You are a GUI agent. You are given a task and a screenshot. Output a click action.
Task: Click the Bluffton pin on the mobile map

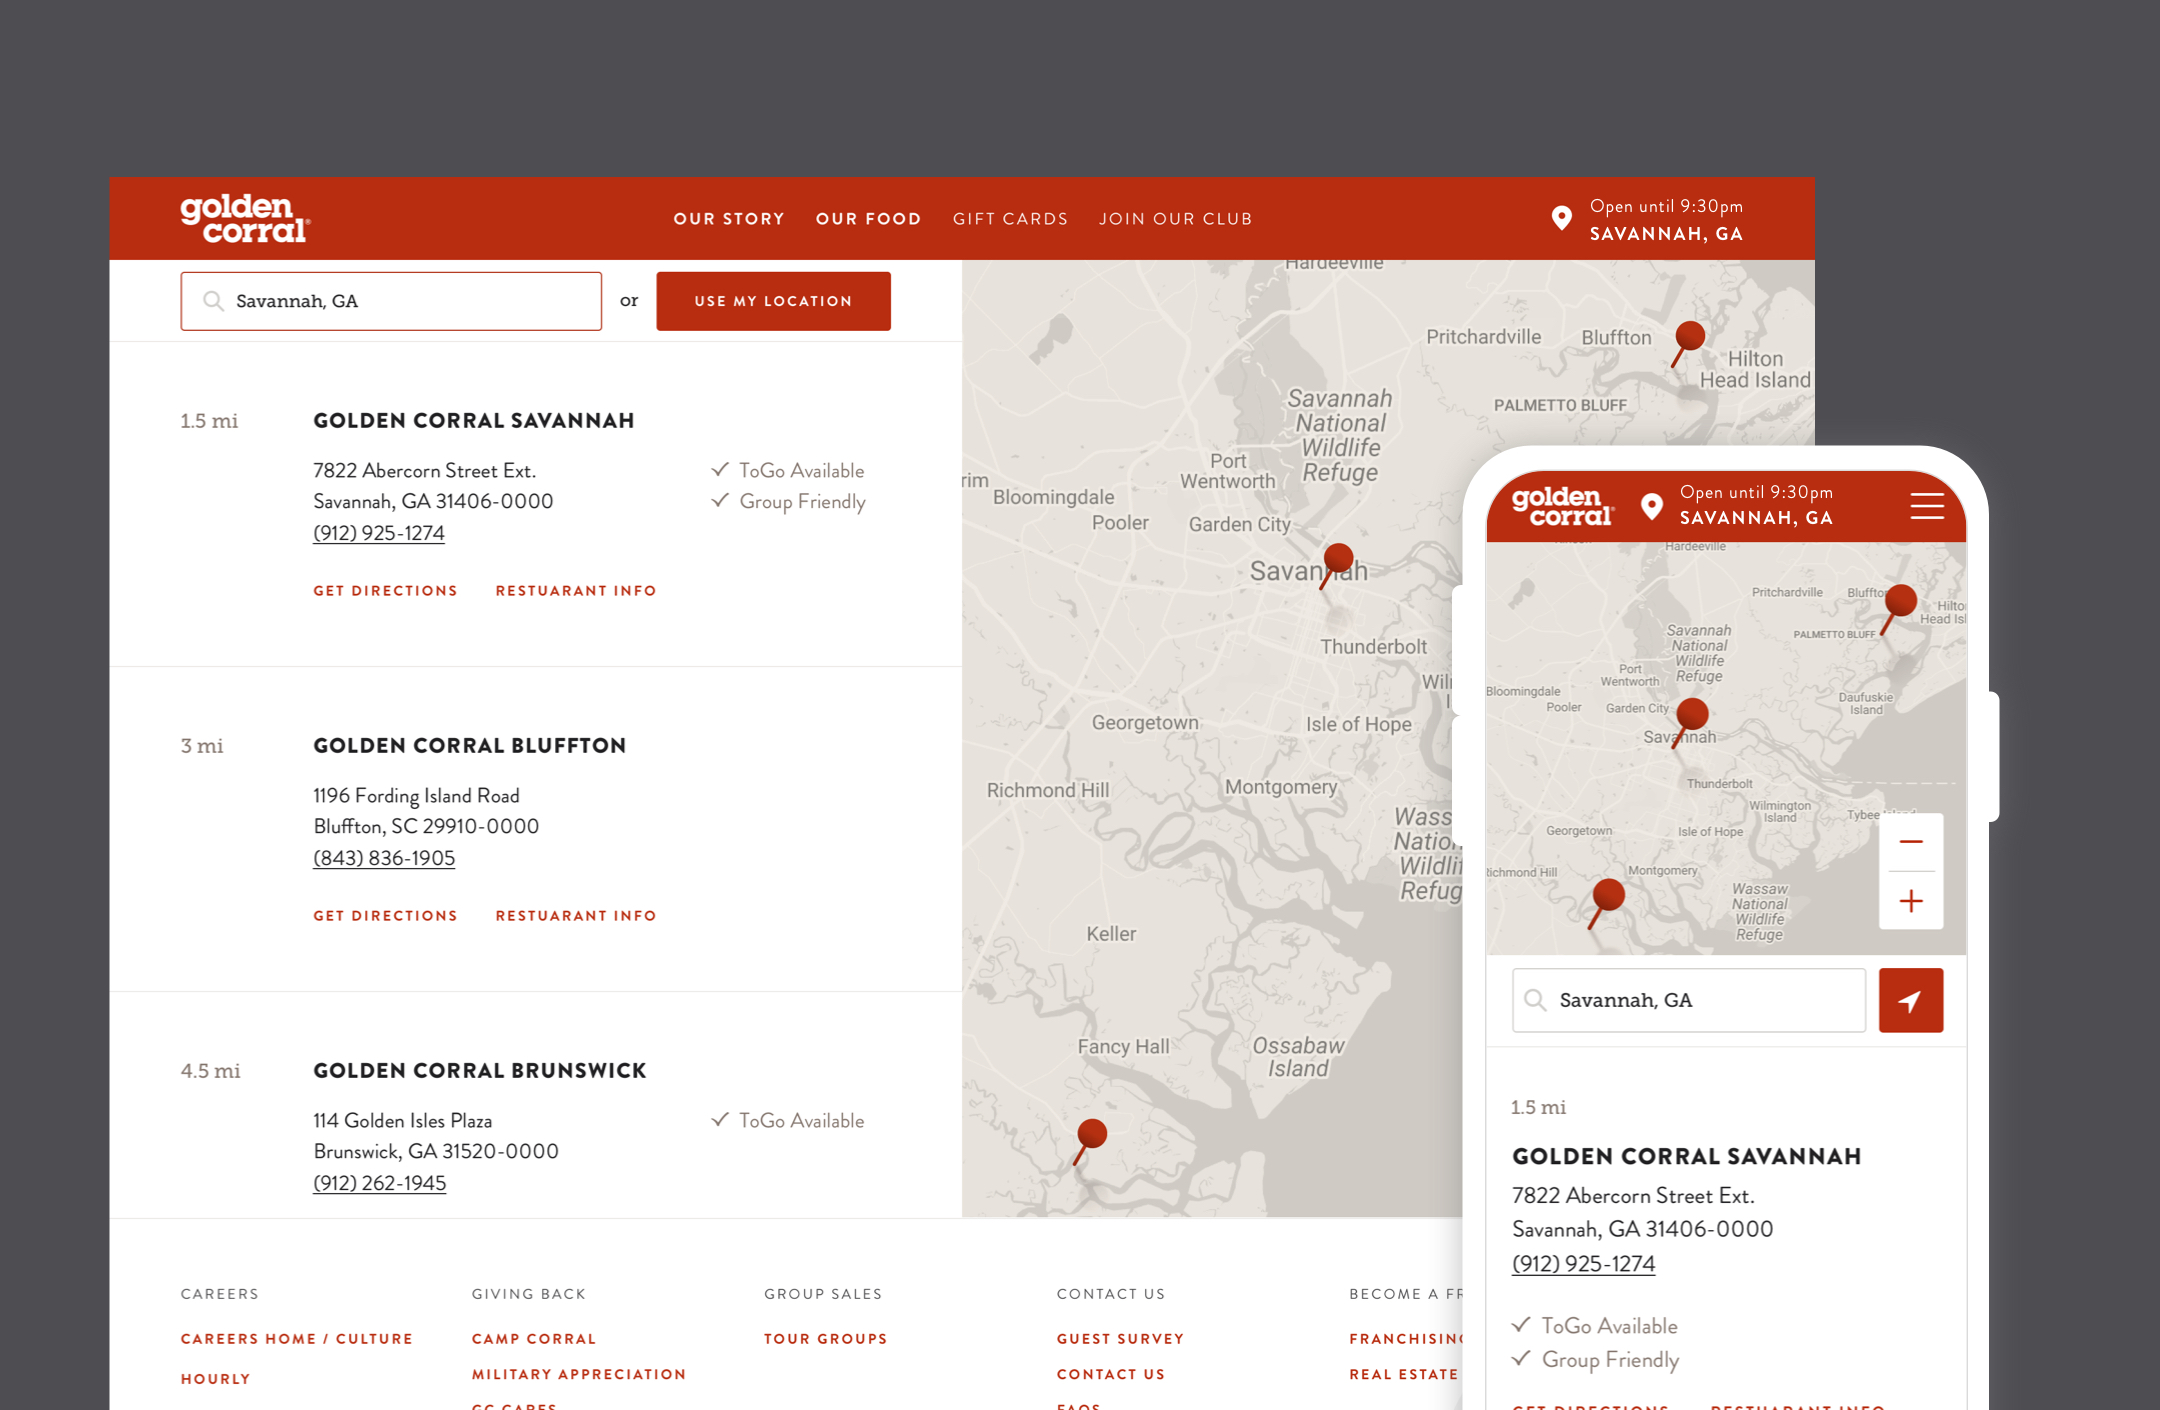pos(1897,610)
